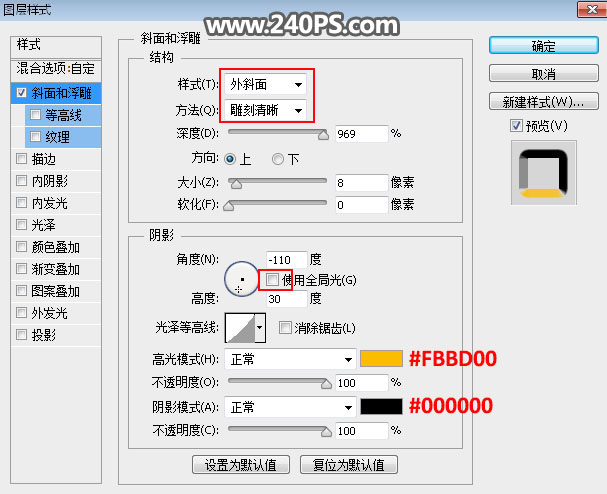The height and width of the screenshot is (494, 607).
Task: Select the 斜面和浮雕 list entry
Action: (56, 93)
